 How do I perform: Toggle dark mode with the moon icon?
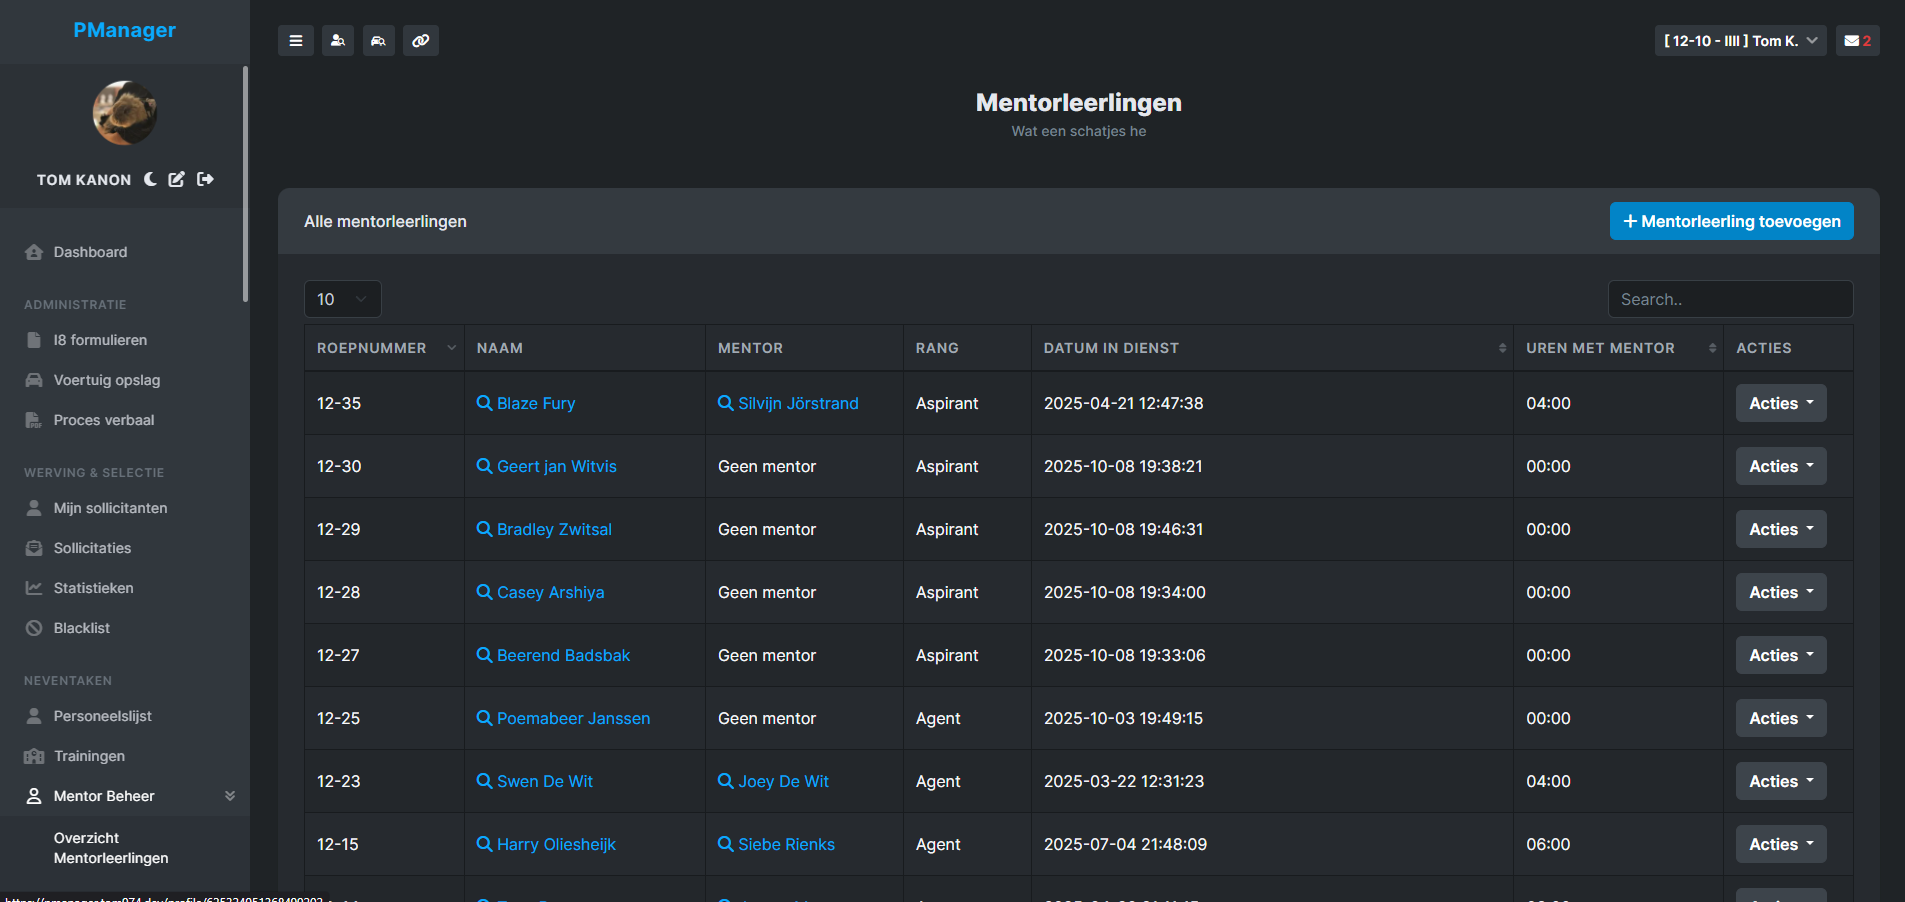point(149,179)
